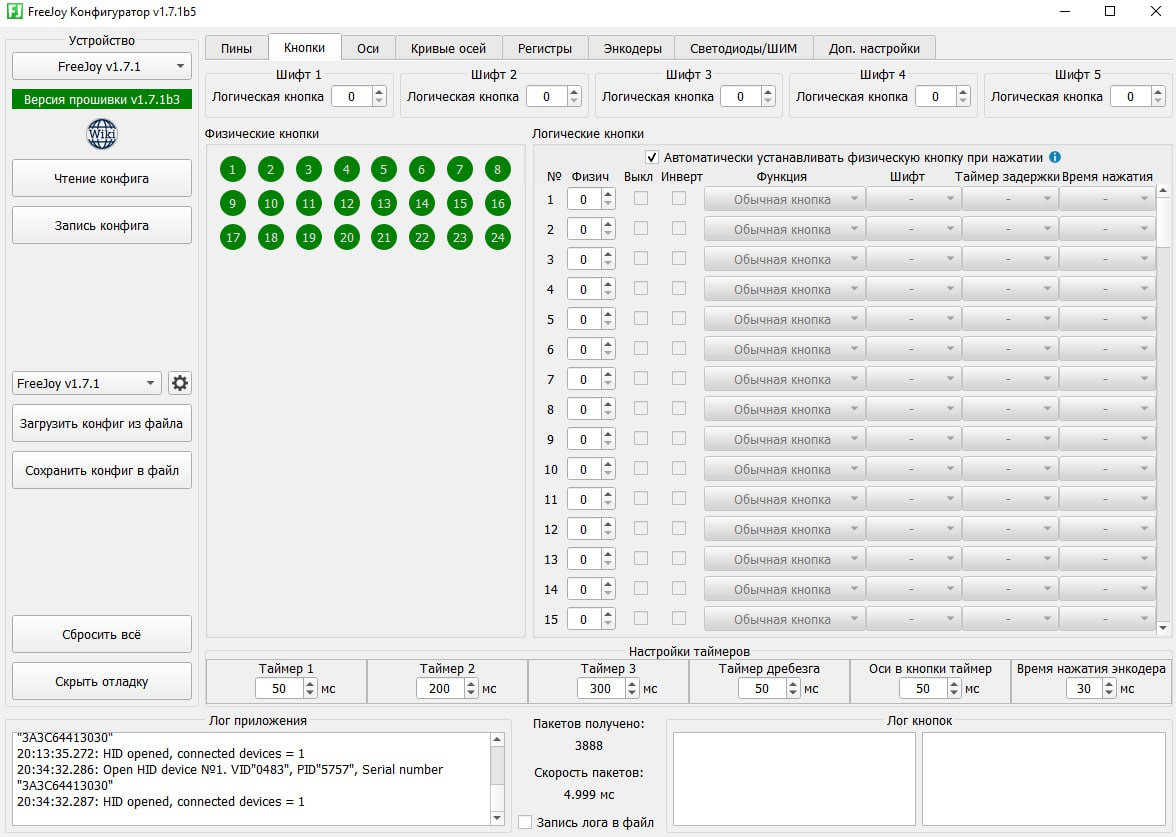
Task: Click physical button indicator 7
Action: [x=460, y=170]
